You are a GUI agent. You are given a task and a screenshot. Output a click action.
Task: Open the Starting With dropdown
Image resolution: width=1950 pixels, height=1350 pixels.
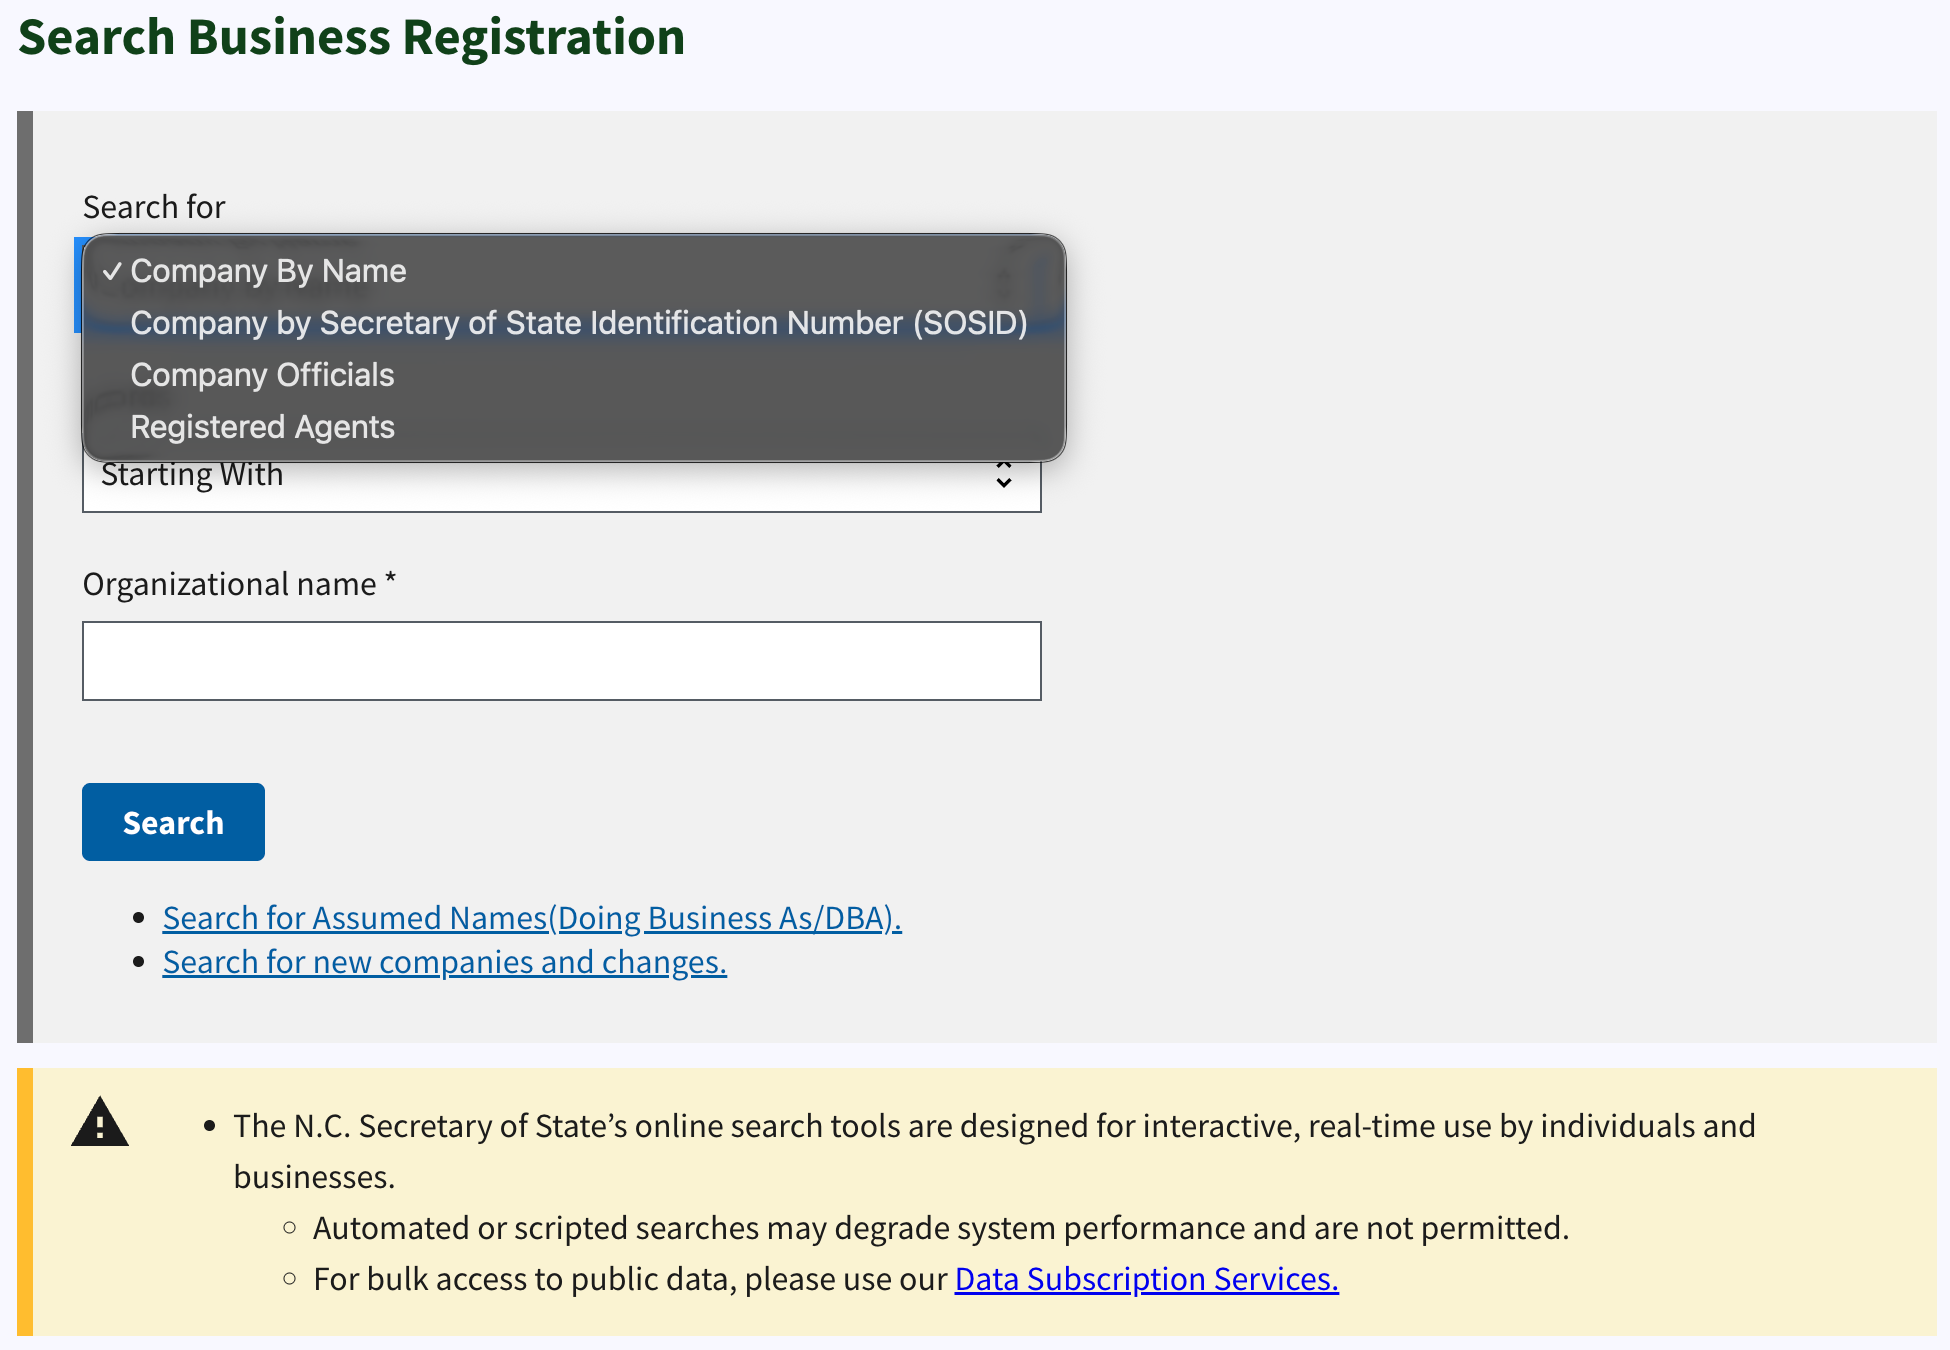(562, 476)
